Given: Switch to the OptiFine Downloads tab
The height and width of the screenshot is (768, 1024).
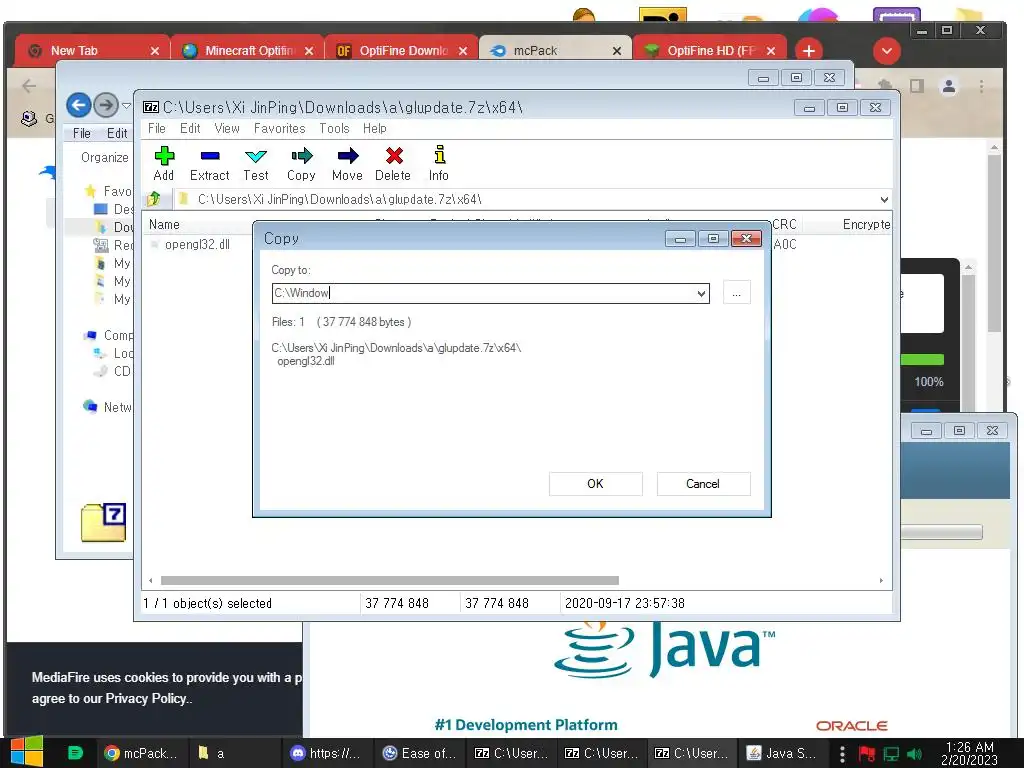Looking at the screenshot, I should [x=400, y=50].
